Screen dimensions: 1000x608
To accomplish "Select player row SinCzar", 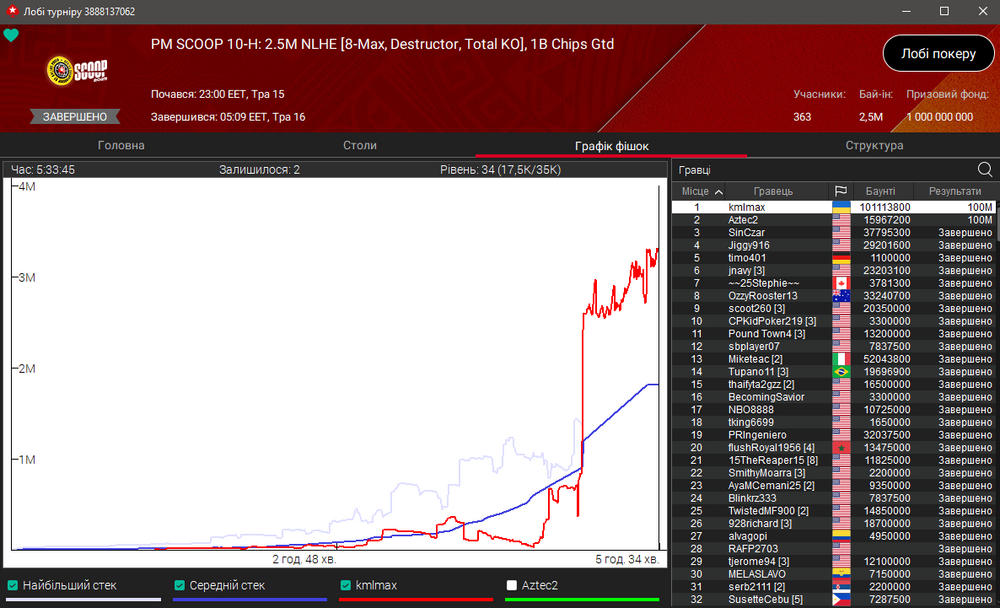I will click(x=834, y=233).
